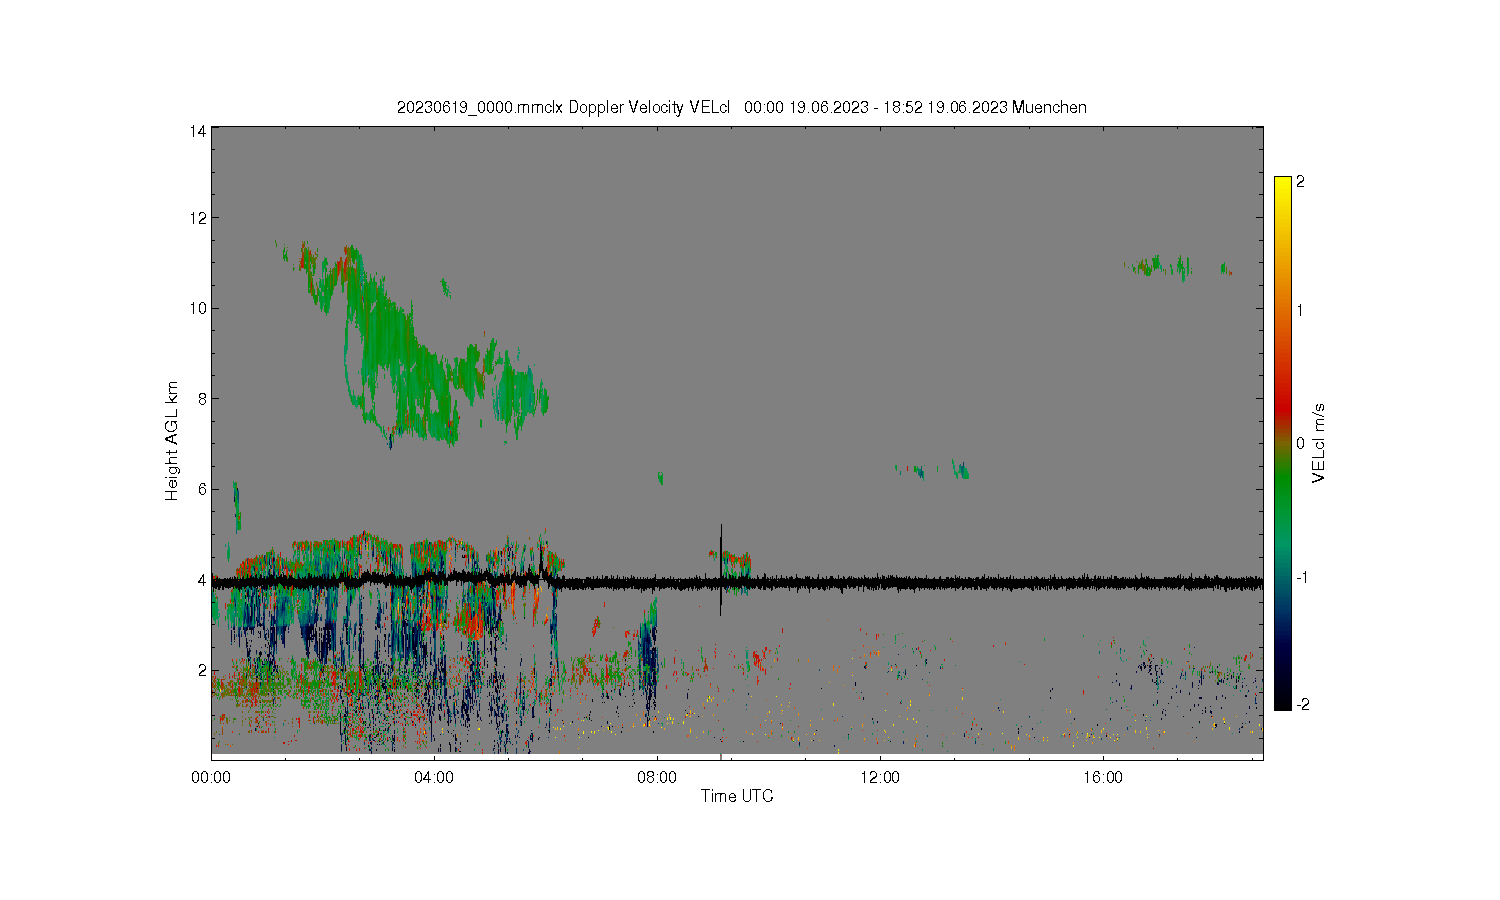Viewport: 1500px width, 900px height.
Task: Click the "Time UTC" x-axis label
Action: (x=737, y=796)
